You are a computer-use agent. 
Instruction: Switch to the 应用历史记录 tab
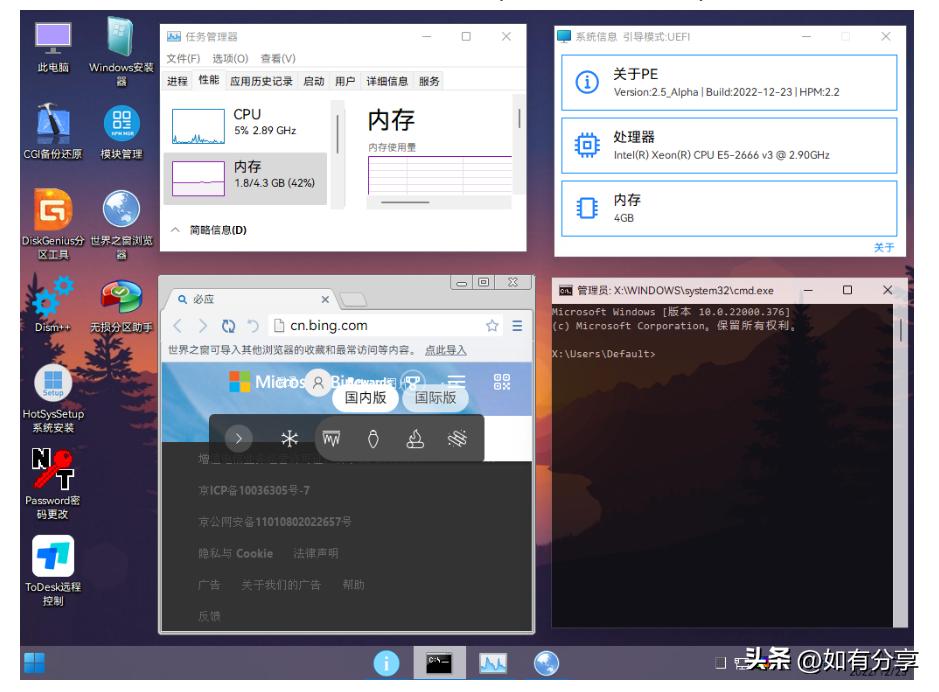point(261,81)
